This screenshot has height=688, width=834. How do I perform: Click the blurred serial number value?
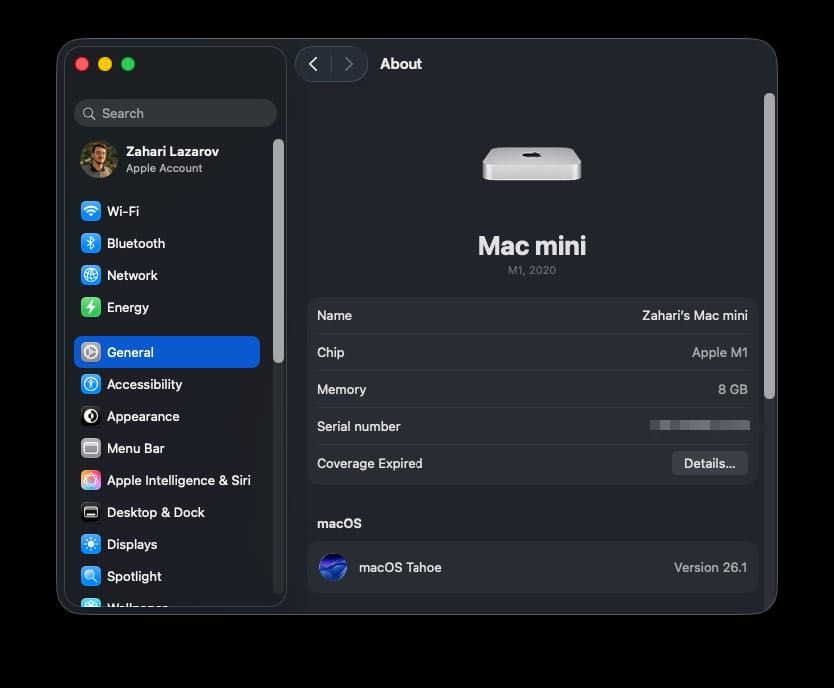(x=700, y=425)
